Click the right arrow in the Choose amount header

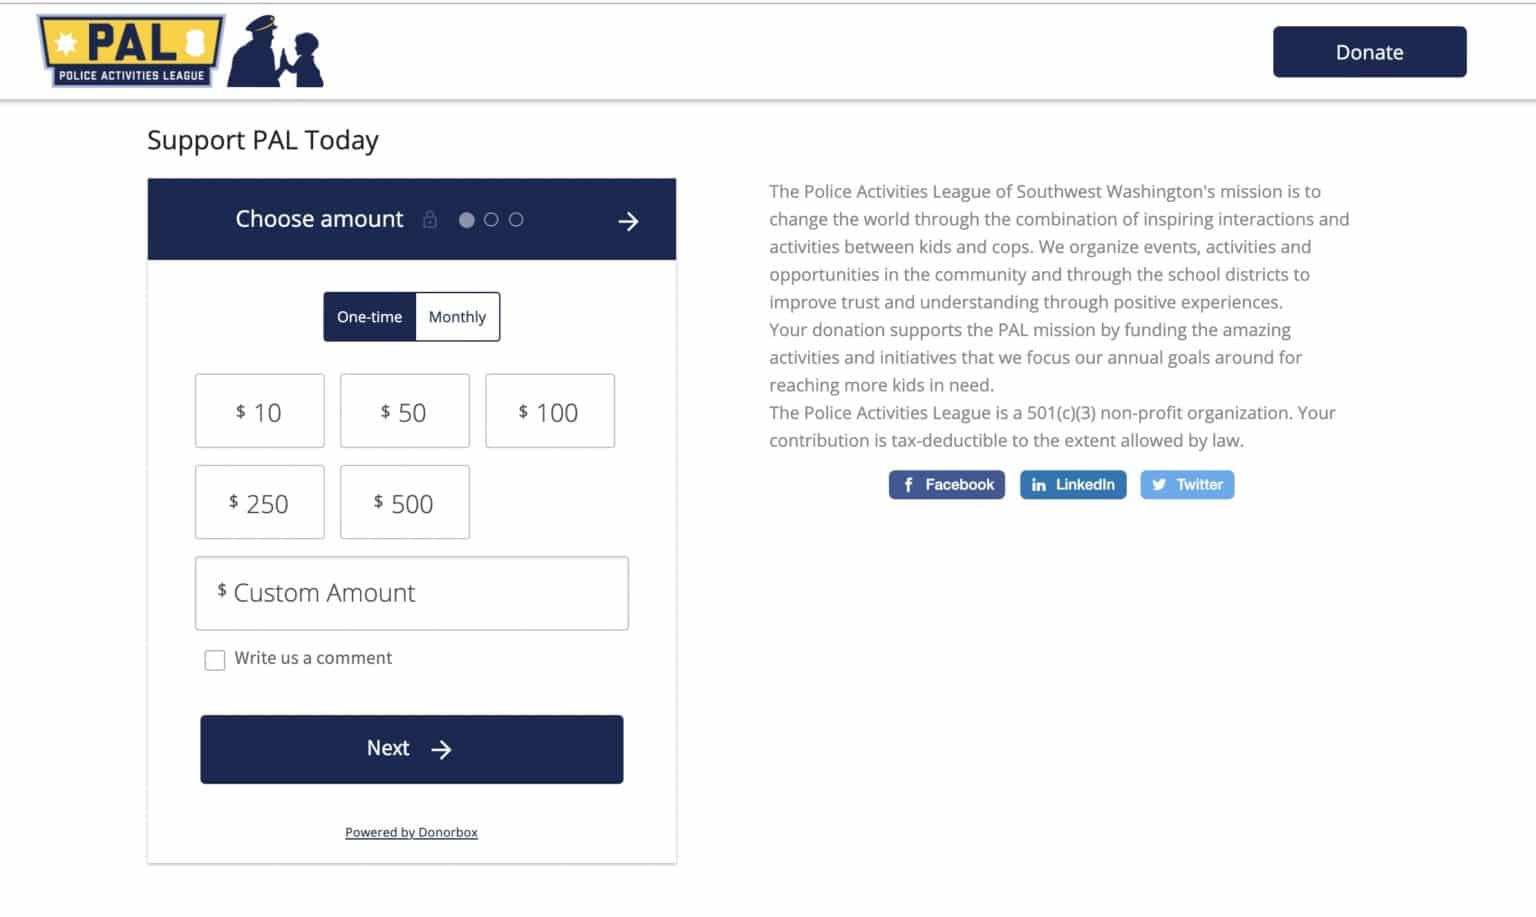(x=628, y=221)
